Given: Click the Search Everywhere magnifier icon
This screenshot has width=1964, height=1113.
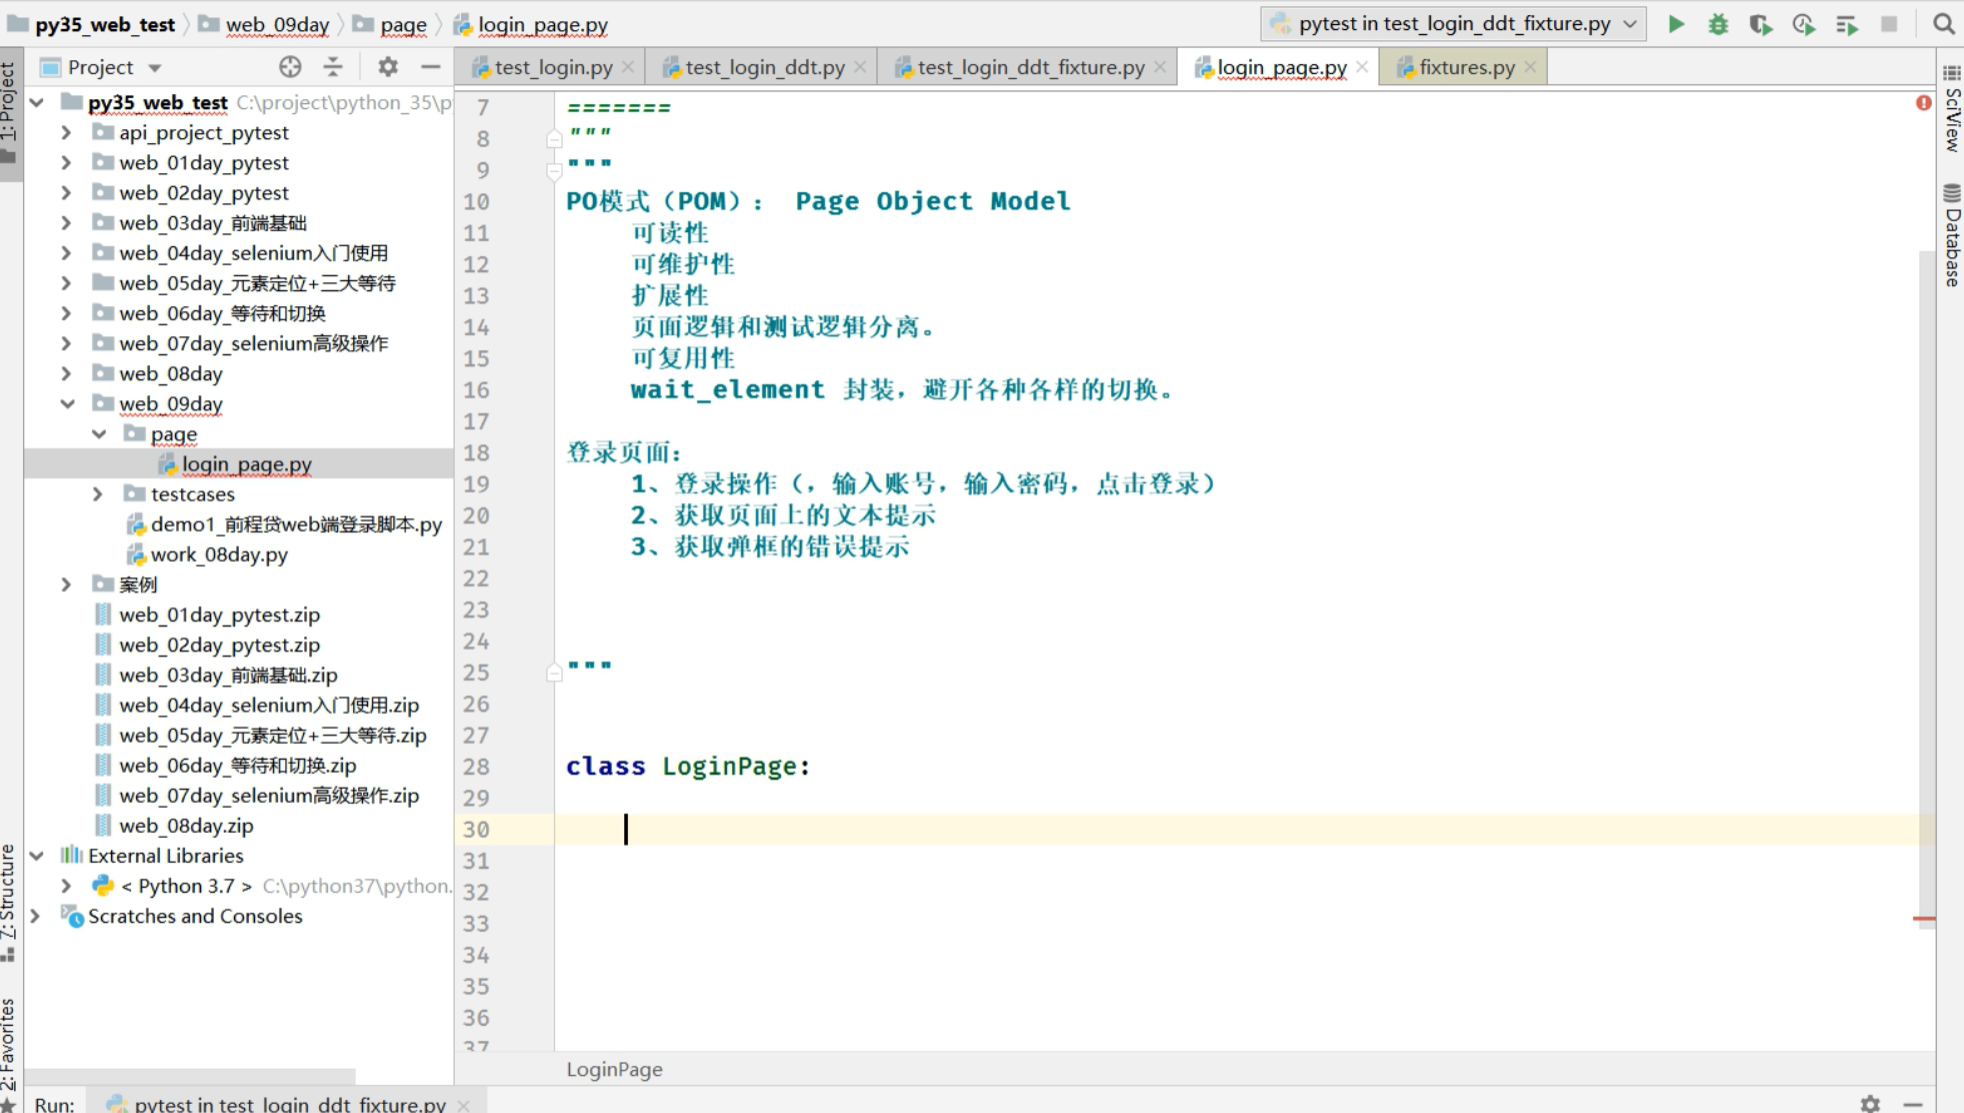Looking at the screenshot, I should pyautogui.click(x=1943, y=24).
